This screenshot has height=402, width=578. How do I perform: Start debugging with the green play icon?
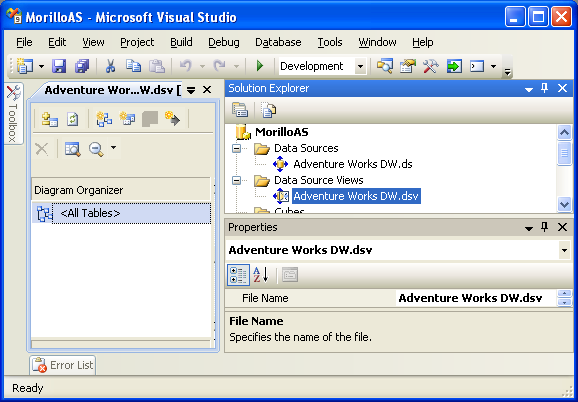[260, 66]
